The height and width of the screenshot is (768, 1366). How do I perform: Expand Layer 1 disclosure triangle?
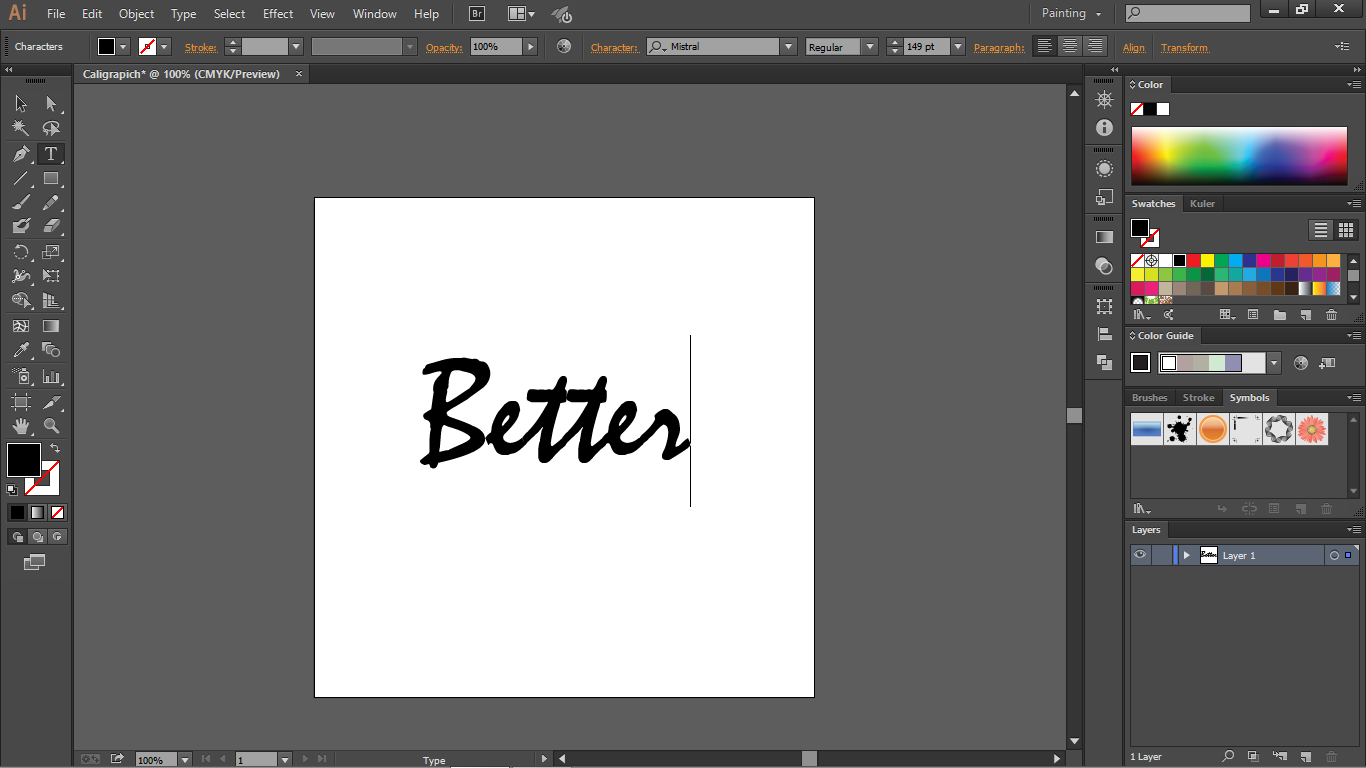tap(1187, 555)
